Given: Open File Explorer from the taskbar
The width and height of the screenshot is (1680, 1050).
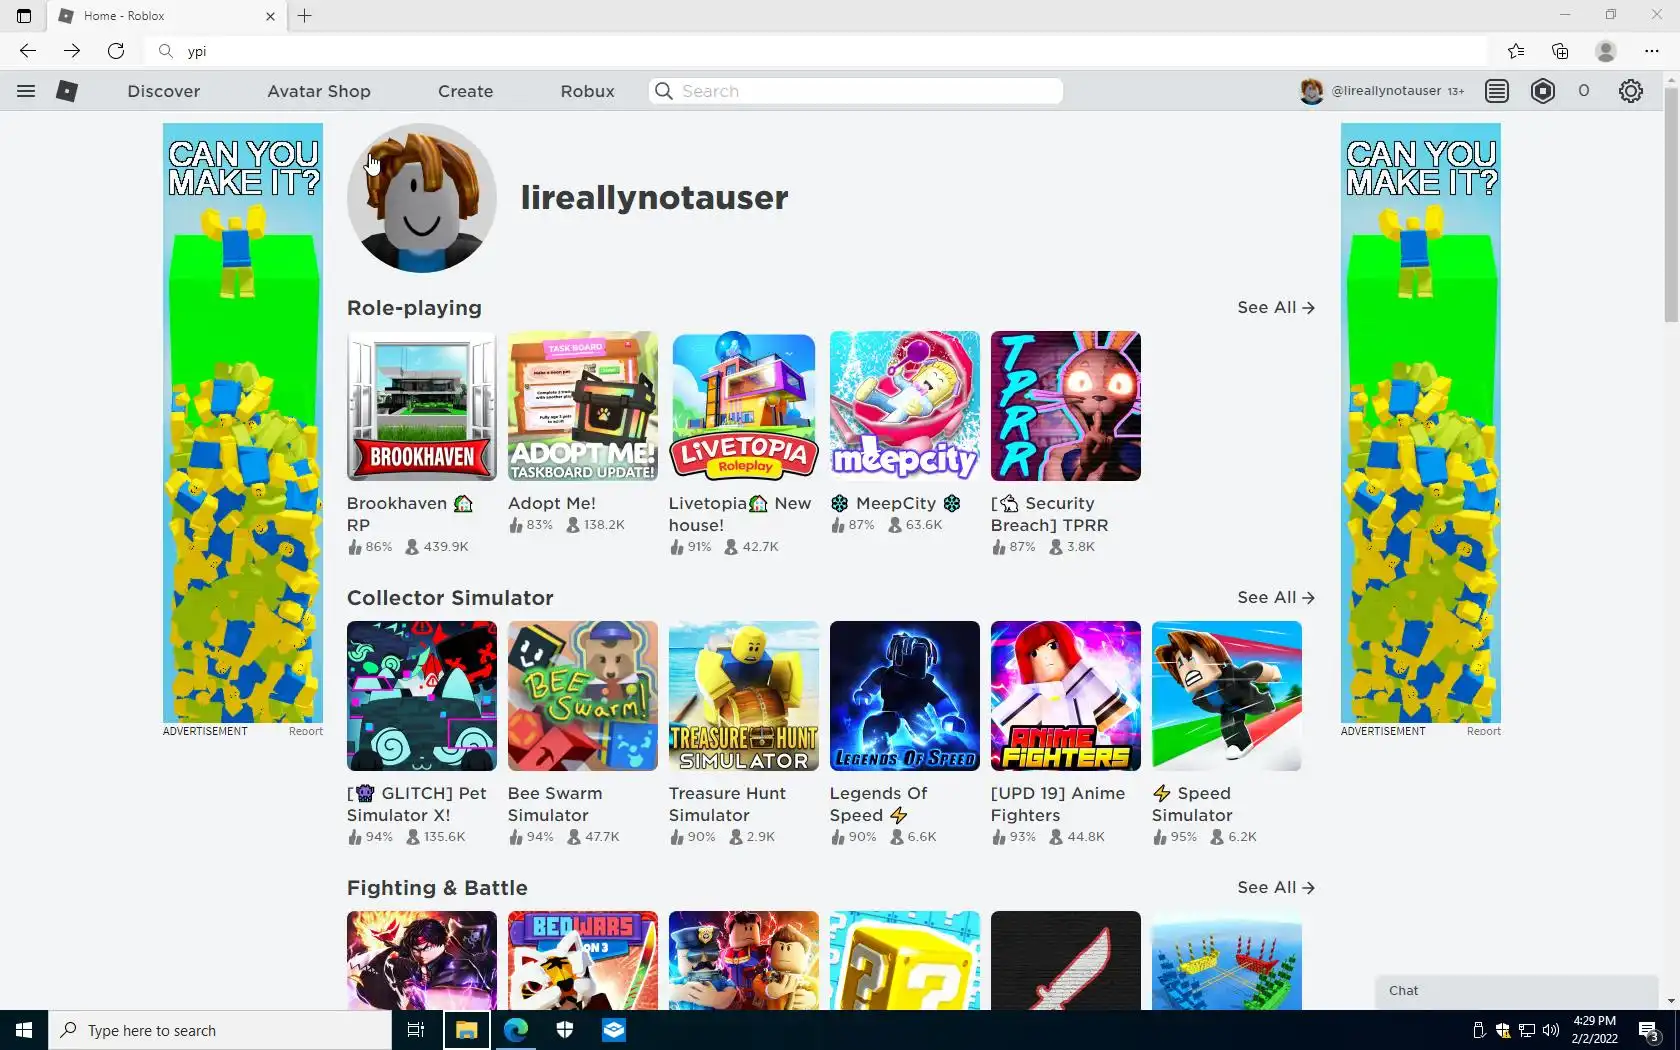Looking at the screenshot, I should [466, 1030].
